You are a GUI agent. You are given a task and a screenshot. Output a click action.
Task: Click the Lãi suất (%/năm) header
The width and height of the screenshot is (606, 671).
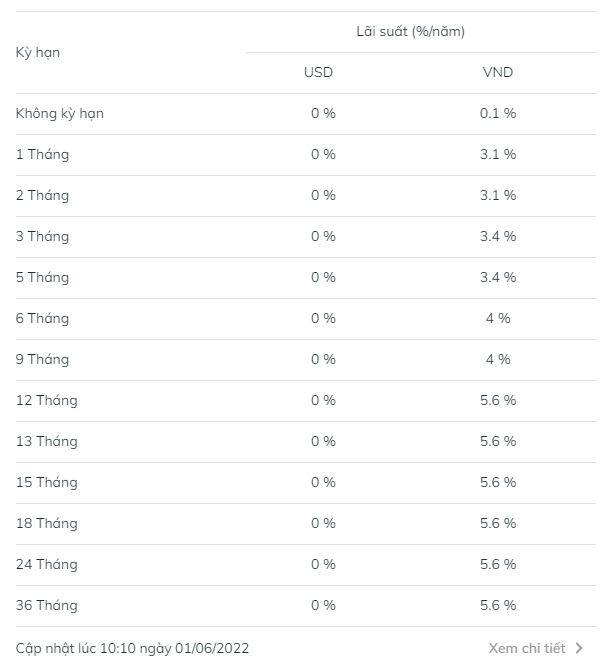(410, 31)
